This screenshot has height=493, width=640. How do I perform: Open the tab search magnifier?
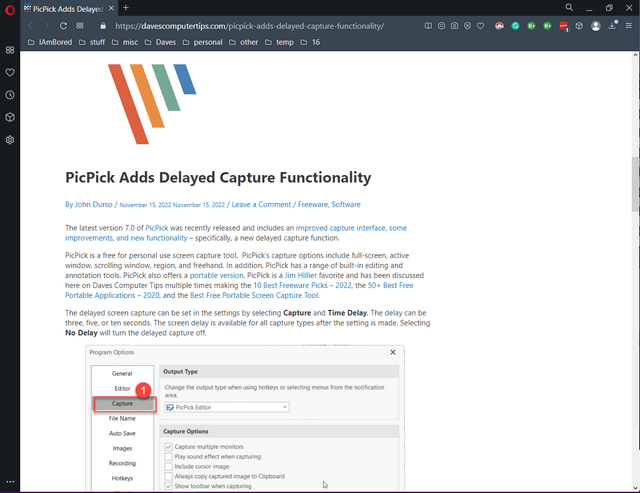pyautogui.click(x=569, y=7)
